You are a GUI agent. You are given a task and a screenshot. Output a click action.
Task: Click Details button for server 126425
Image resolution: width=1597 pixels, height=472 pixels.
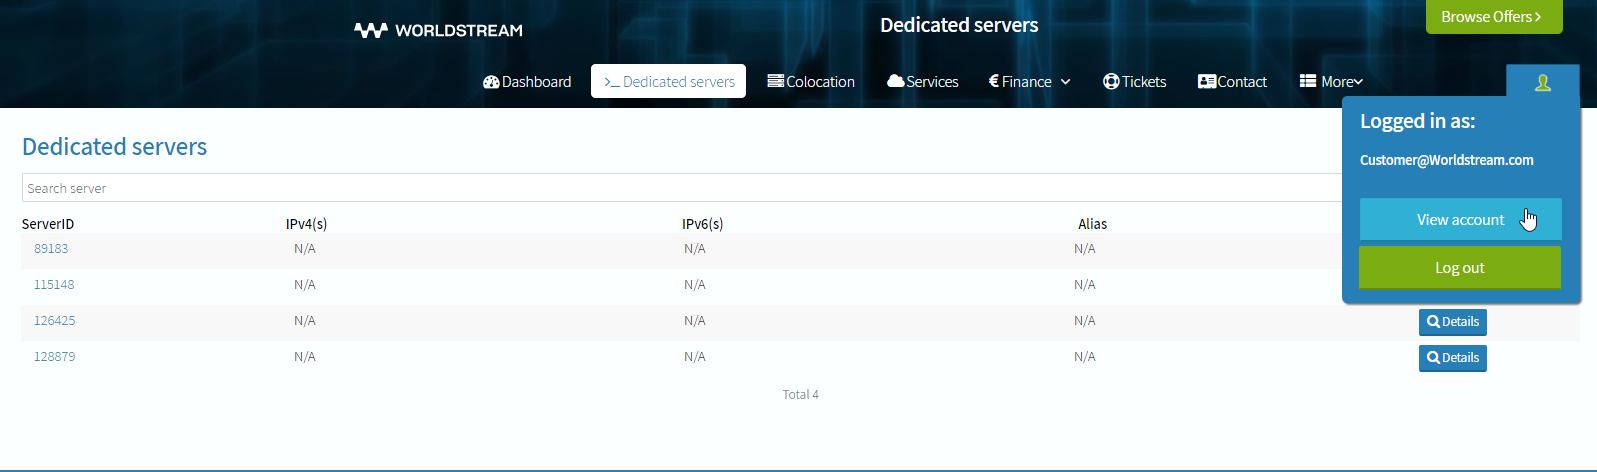point(1452,322)
